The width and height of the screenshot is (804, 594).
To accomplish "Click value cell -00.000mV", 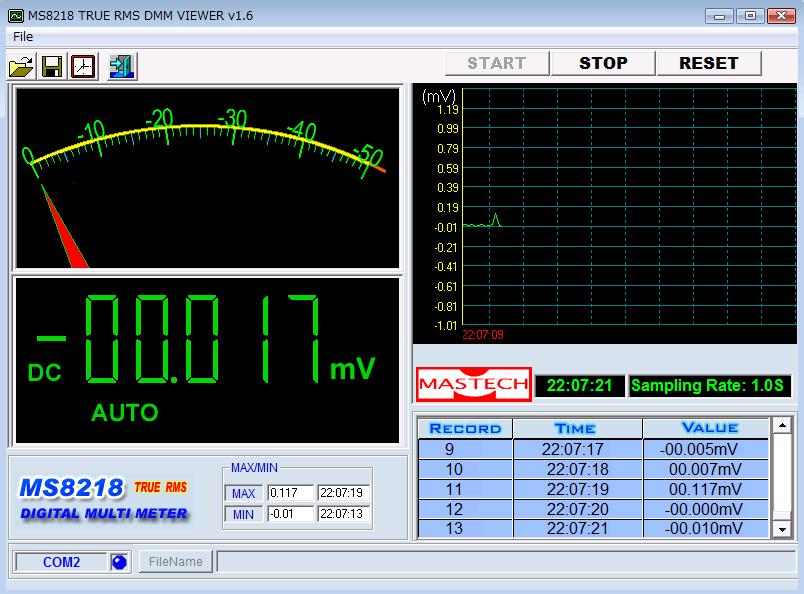I will pos(706,509).
